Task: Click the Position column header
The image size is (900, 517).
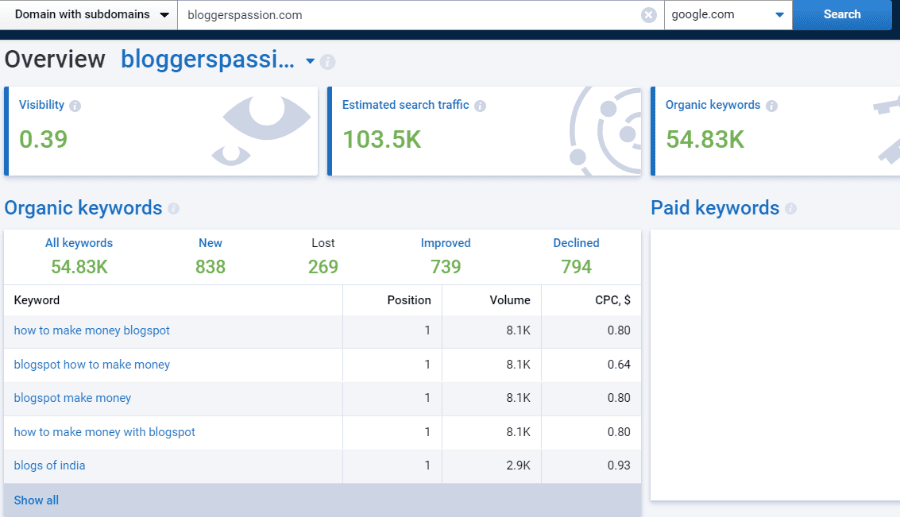Action: [x=409, y=300]
